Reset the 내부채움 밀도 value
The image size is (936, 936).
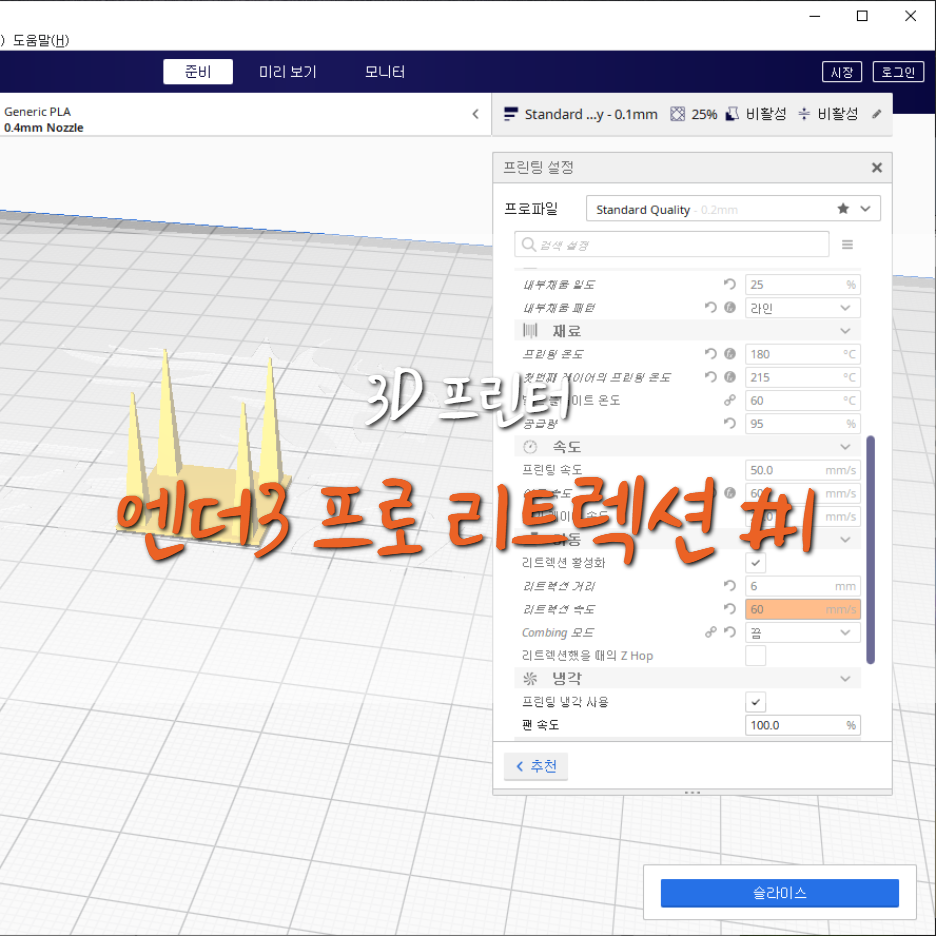tap(729, 284)
